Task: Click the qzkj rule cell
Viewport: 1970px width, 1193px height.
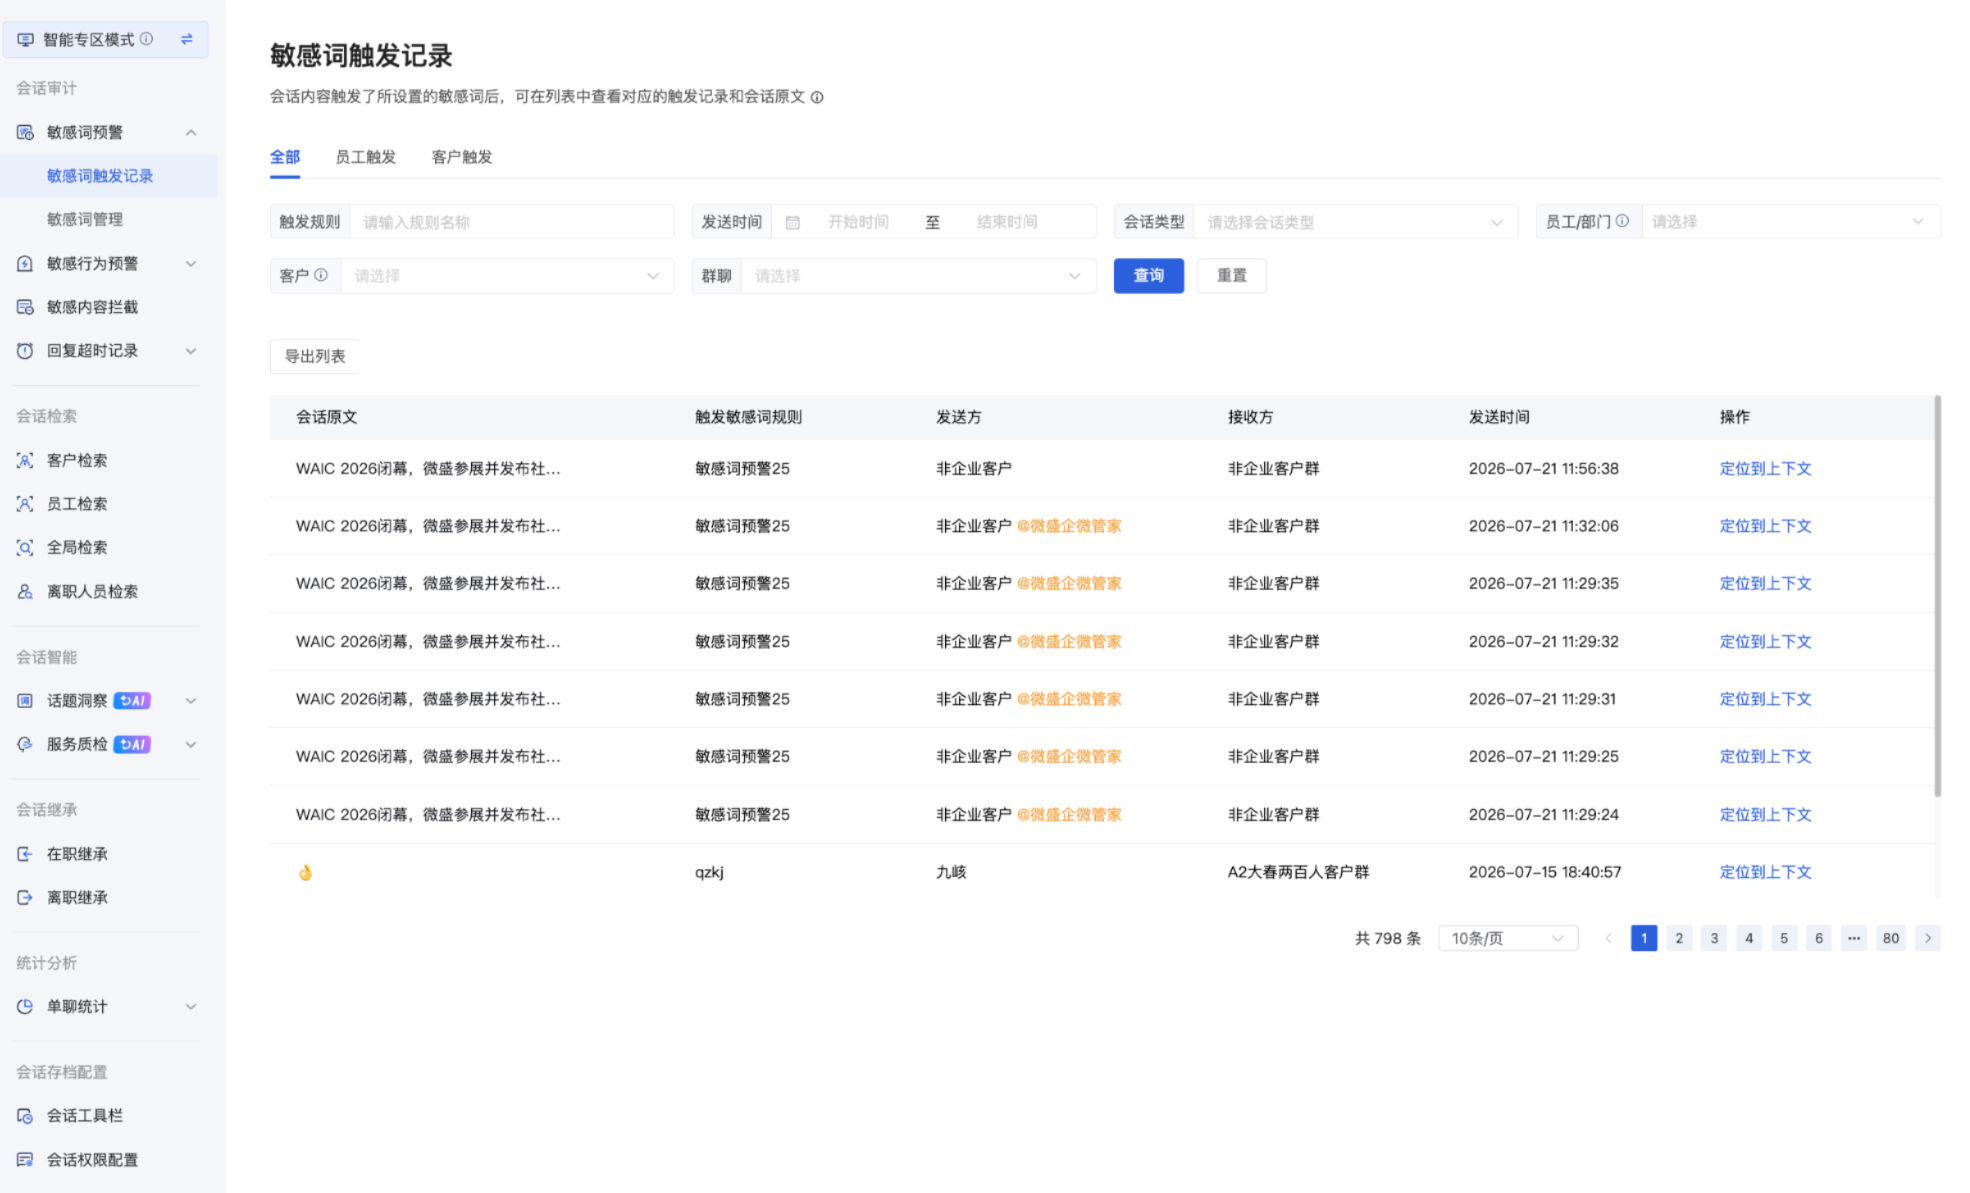Action: (x=709, y=872)
